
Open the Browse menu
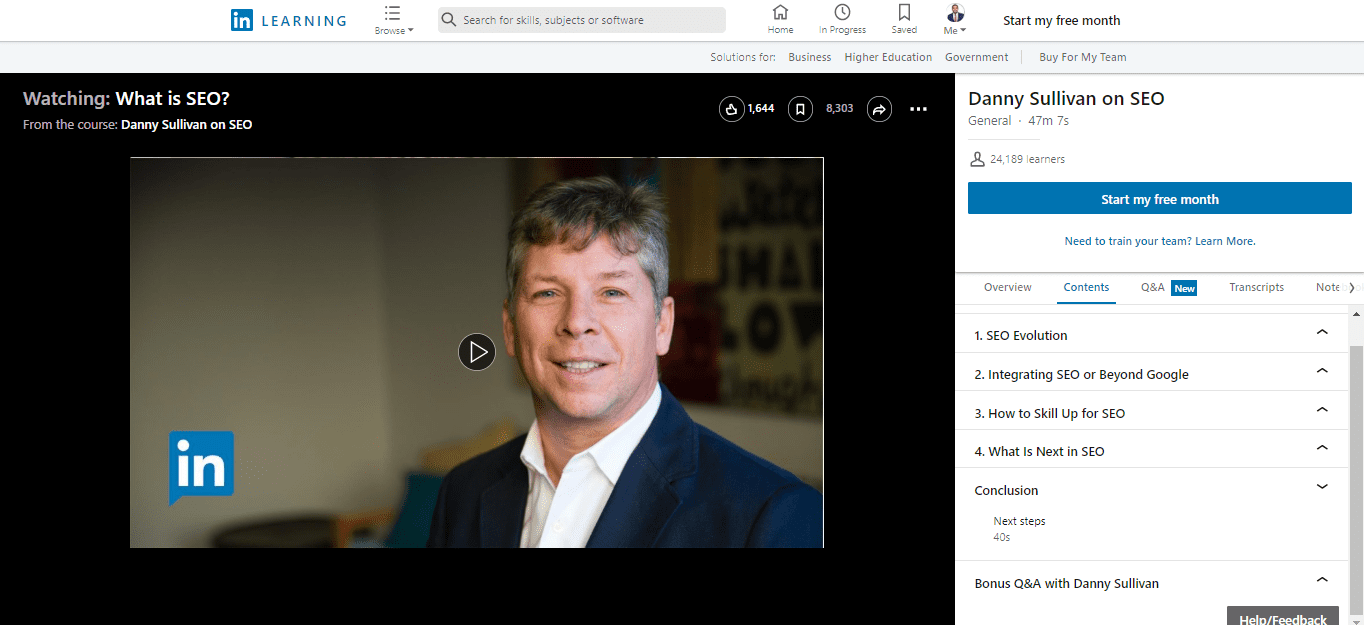tap(393, 20)
